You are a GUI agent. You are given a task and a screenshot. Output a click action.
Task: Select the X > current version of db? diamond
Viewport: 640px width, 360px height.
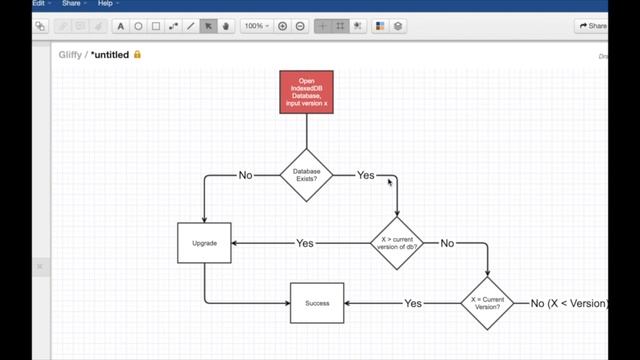(x=397, y=243)
